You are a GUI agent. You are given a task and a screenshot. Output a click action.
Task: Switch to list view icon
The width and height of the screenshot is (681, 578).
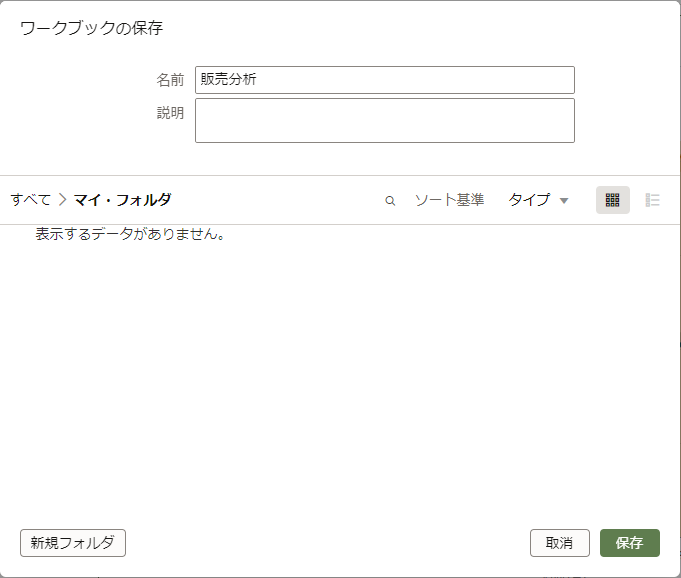click(652, 200)
